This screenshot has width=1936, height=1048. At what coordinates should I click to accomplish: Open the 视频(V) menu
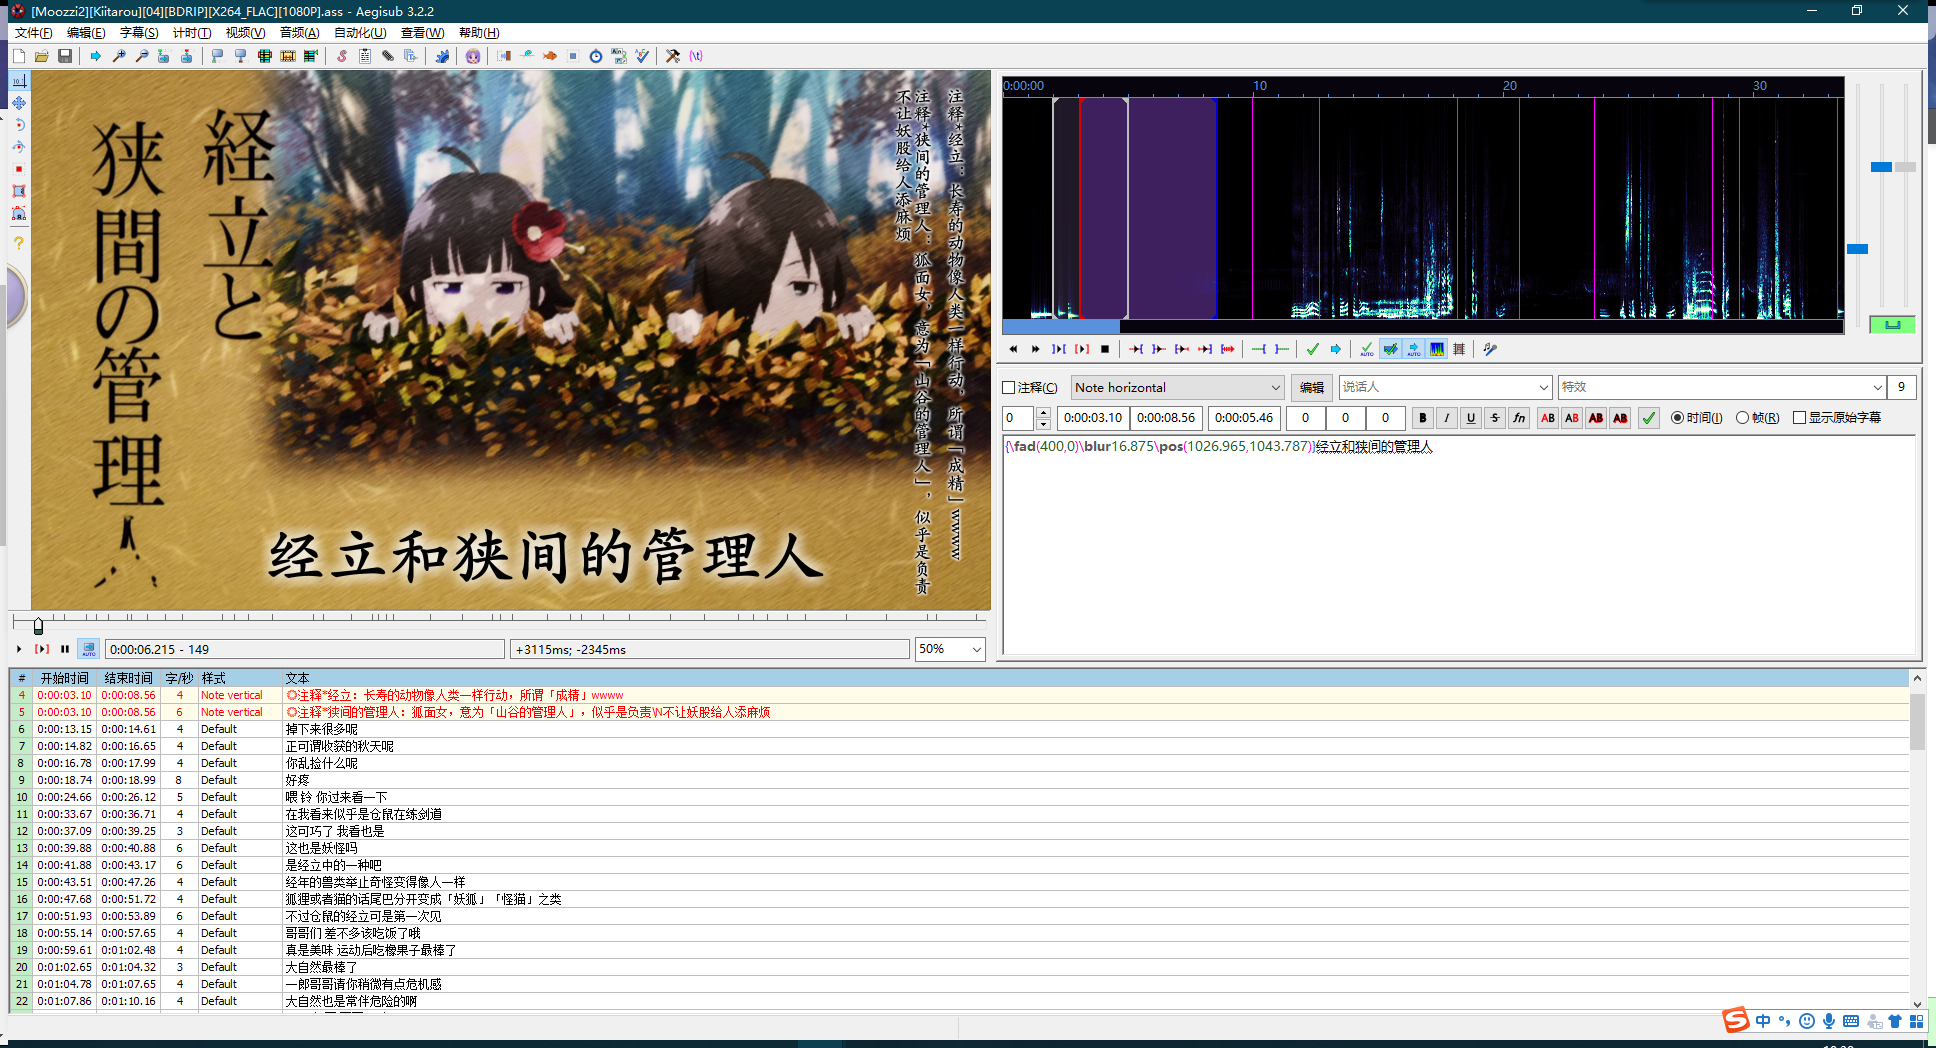[x=245, y=33]
